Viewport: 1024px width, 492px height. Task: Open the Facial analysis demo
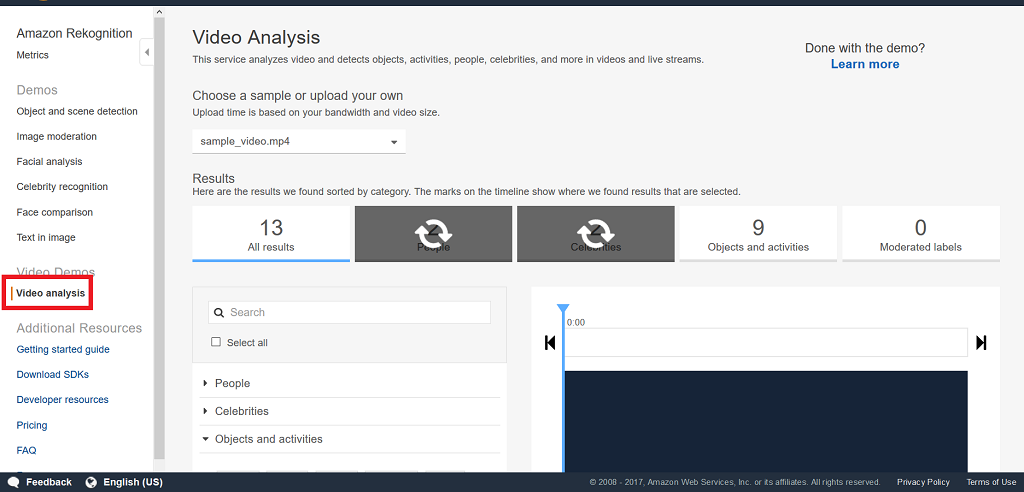[50, 161]
